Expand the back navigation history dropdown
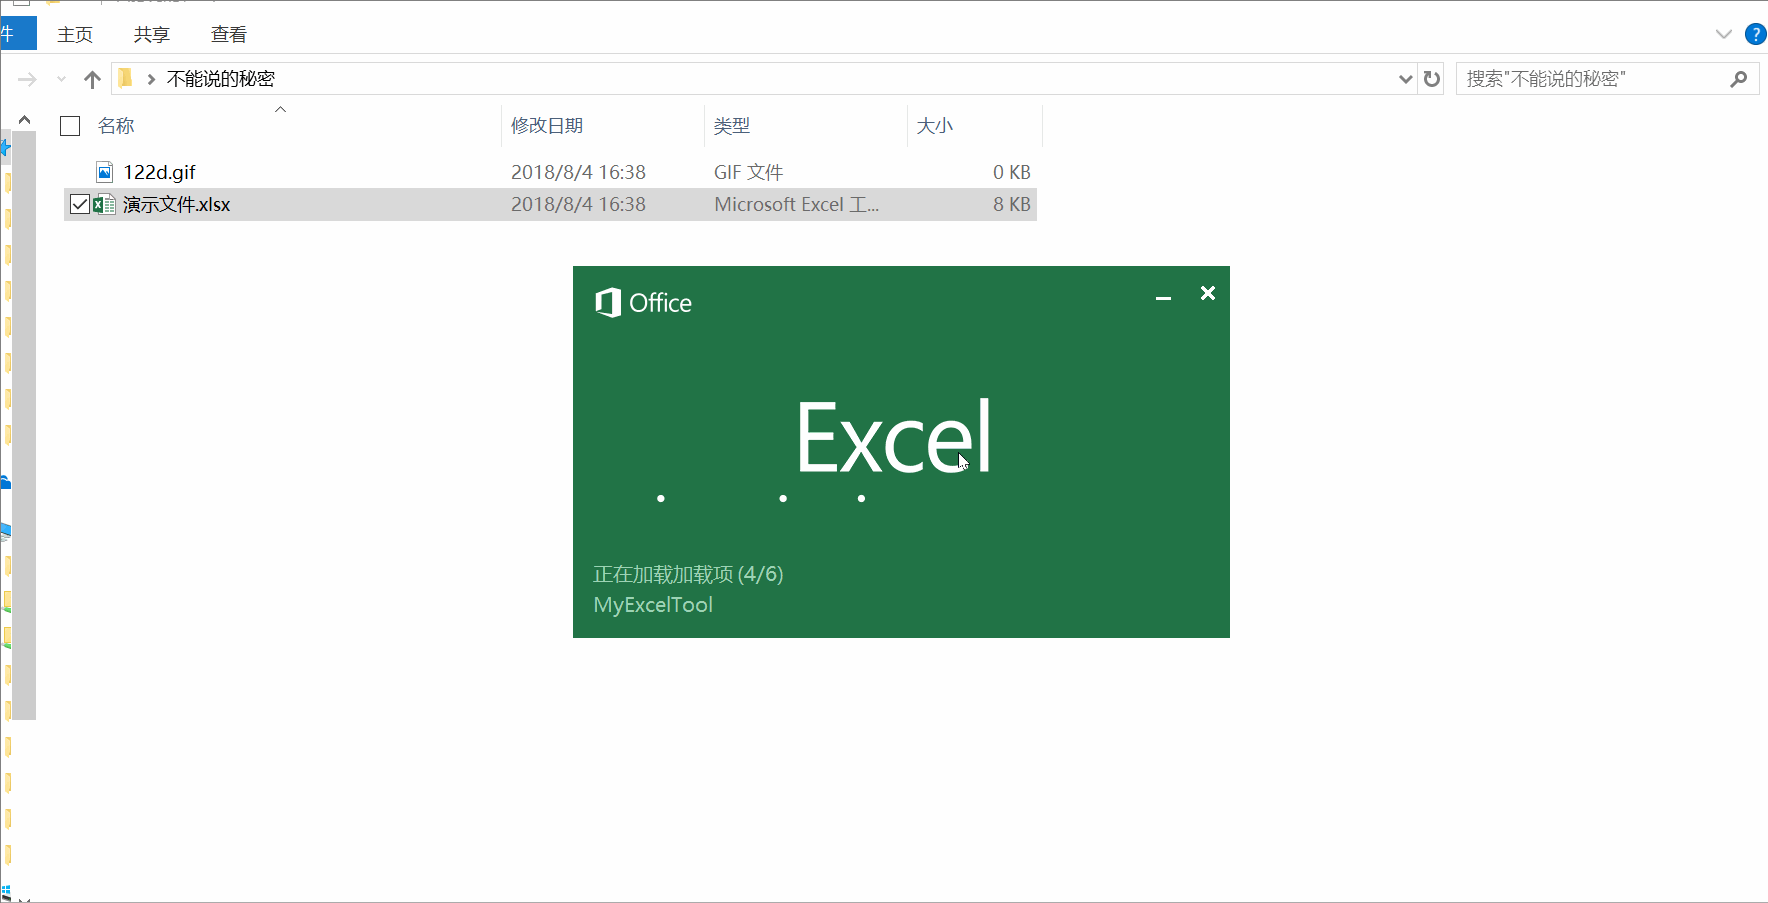This screenshot has height=903, width=1768. click(61, 78)
